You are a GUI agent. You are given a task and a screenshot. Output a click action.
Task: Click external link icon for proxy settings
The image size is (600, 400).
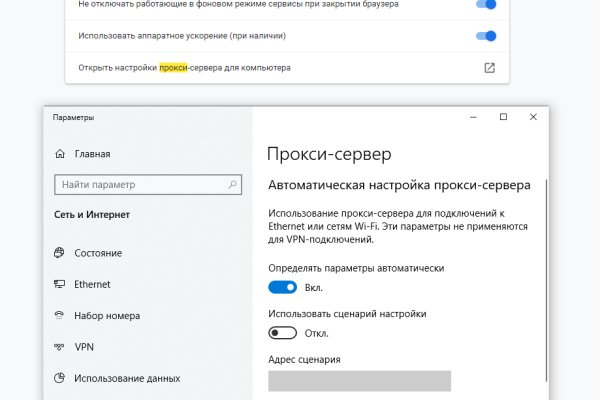pyautogui.click(x=489, y=68)
